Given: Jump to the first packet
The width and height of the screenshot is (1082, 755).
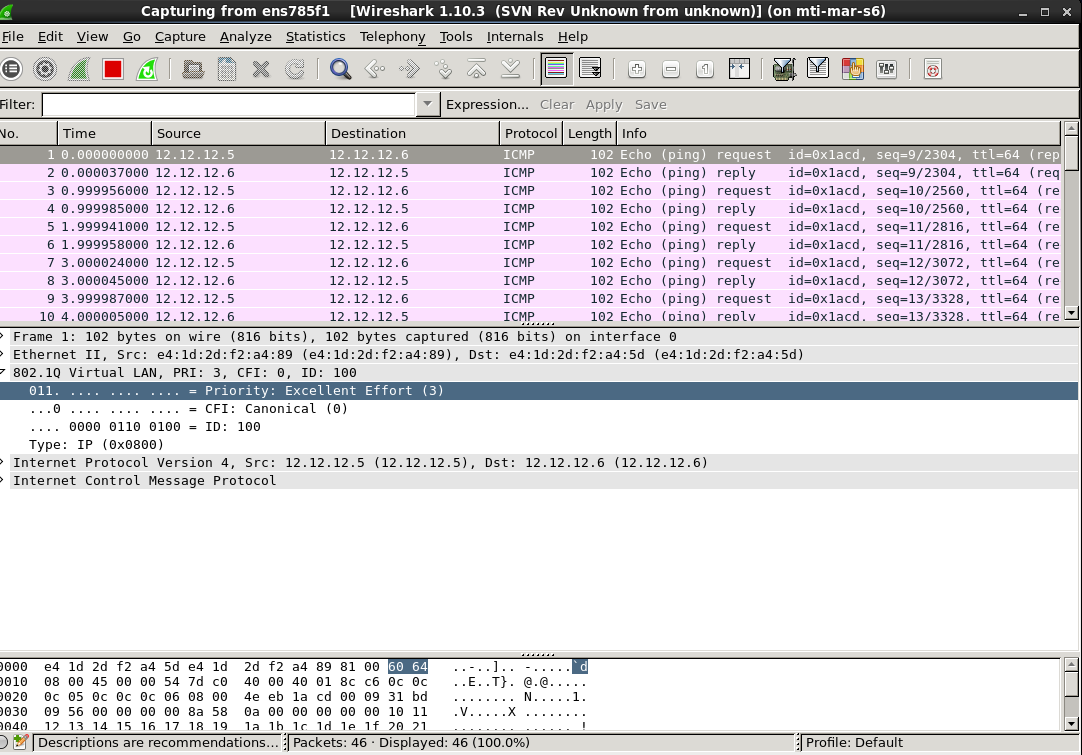Looking at the screenshot, I should pyautogui.click(x=476, y=69).
